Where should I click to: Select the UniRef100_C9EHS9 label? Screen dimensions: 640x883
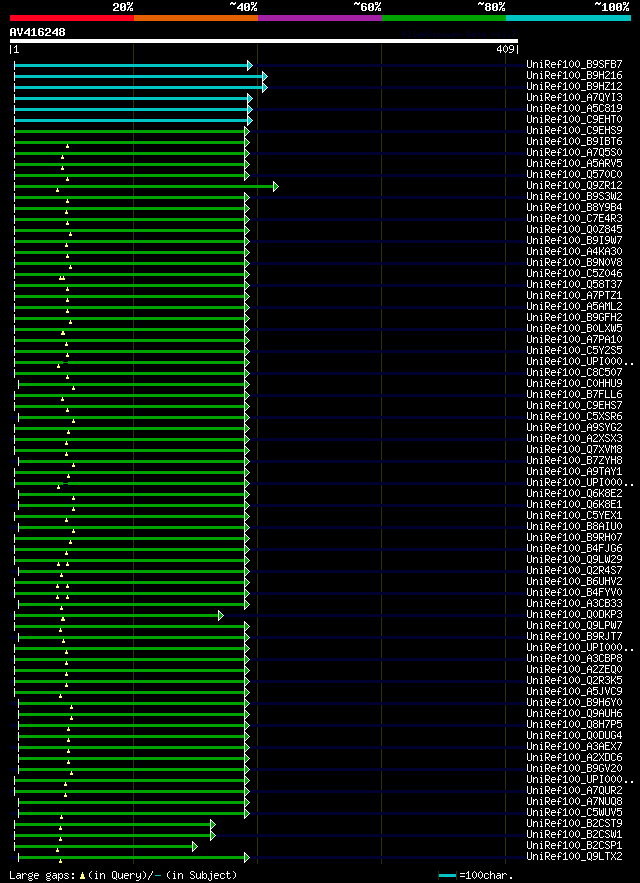pyautogui.click(x=574, y=130)
